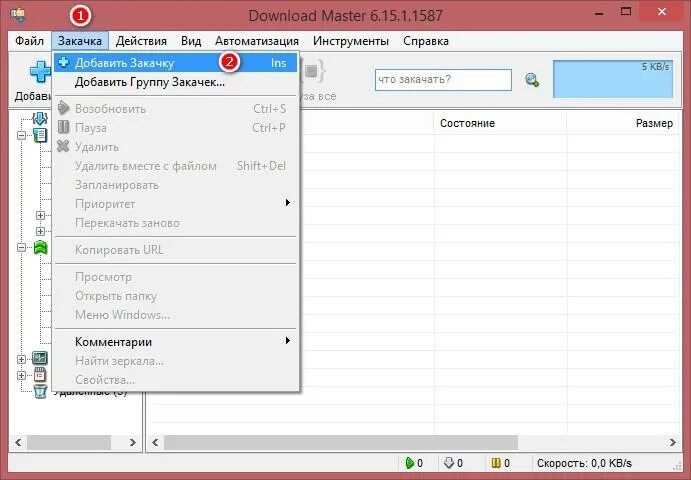Close the open Закачка menu via its title

coord(80,41)
